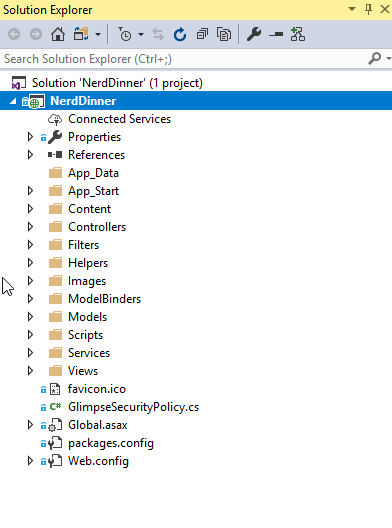Screen dimensions: 392x528
Task: Open the window position dropdown arrow
Action: pyautogui.click(x=352, y=9)
